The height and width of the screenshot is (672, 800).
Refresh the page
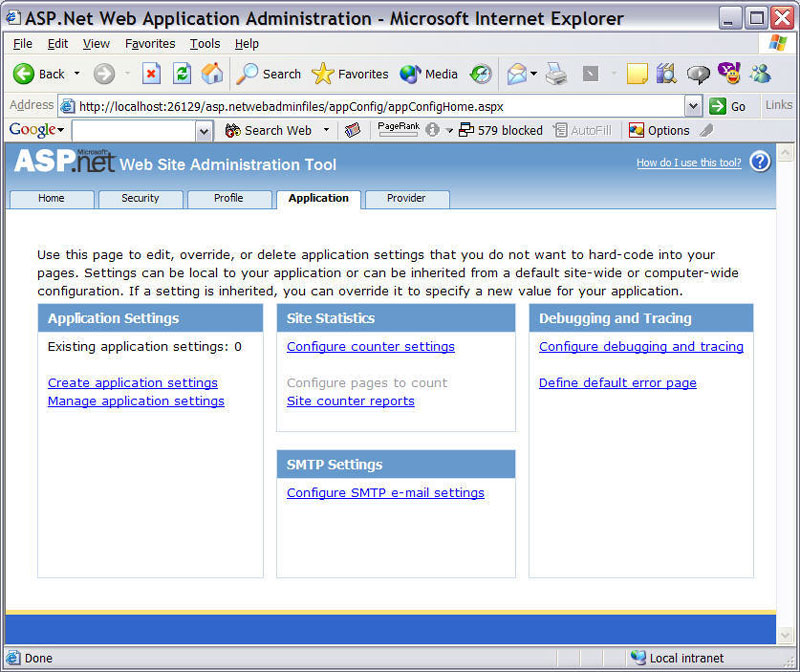pos(181,74)
